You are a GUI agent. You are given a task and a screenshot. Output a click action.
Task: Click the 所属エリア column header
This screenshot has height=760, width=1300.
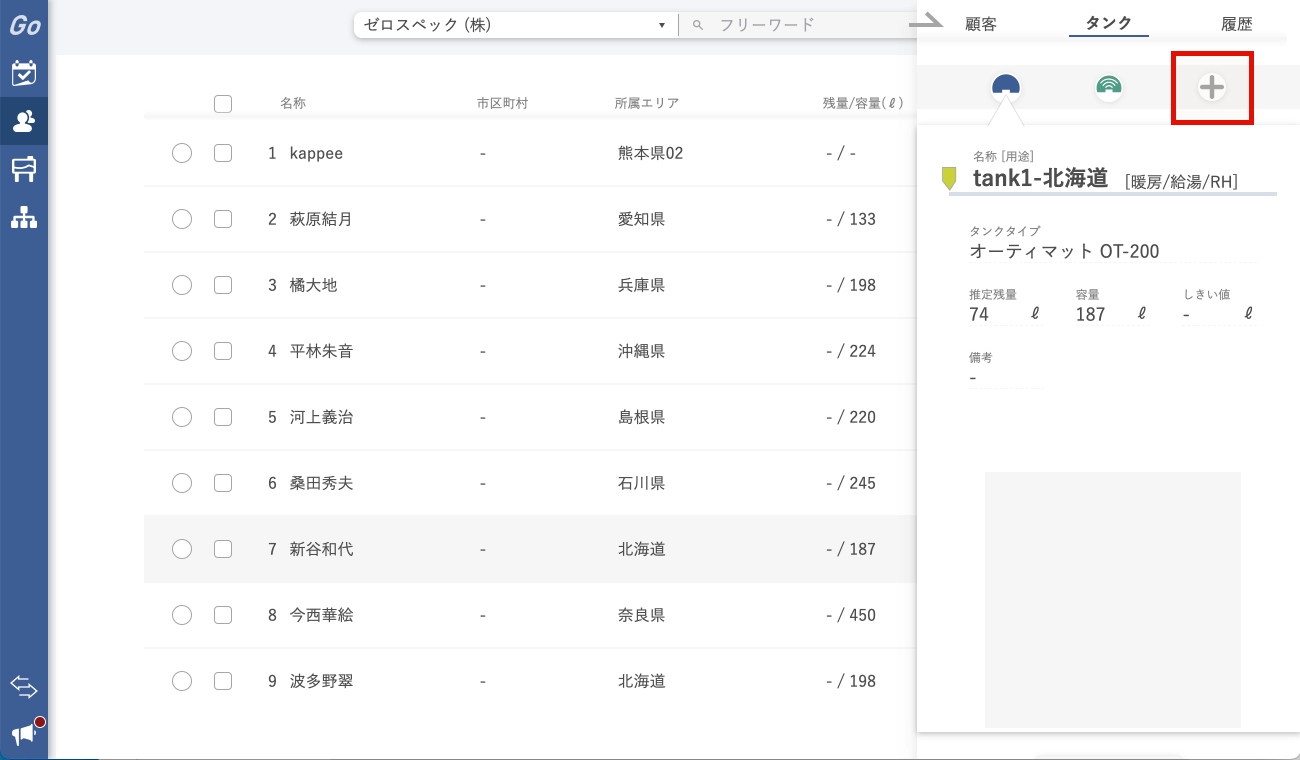pyautogui.click(x=647, y=103)
